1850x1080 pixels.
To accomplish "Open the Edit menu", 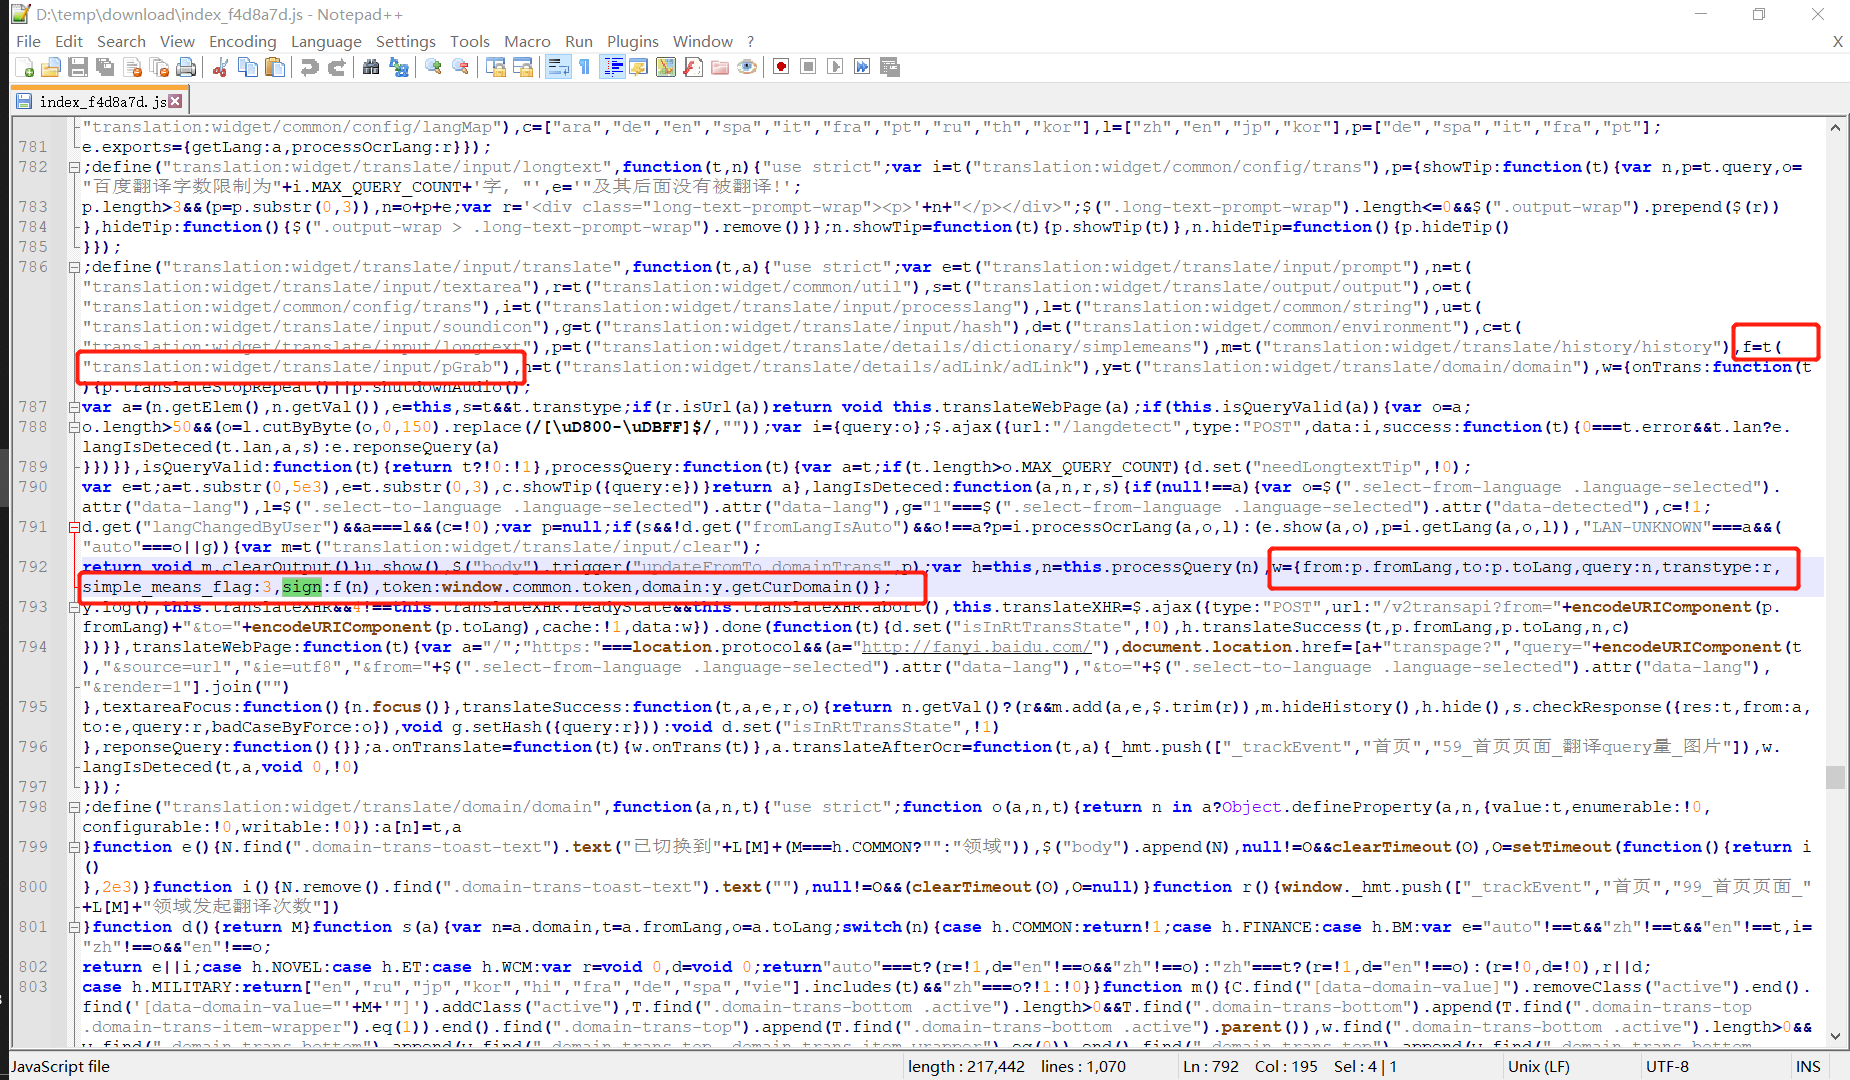I will [x=69, y=41].
